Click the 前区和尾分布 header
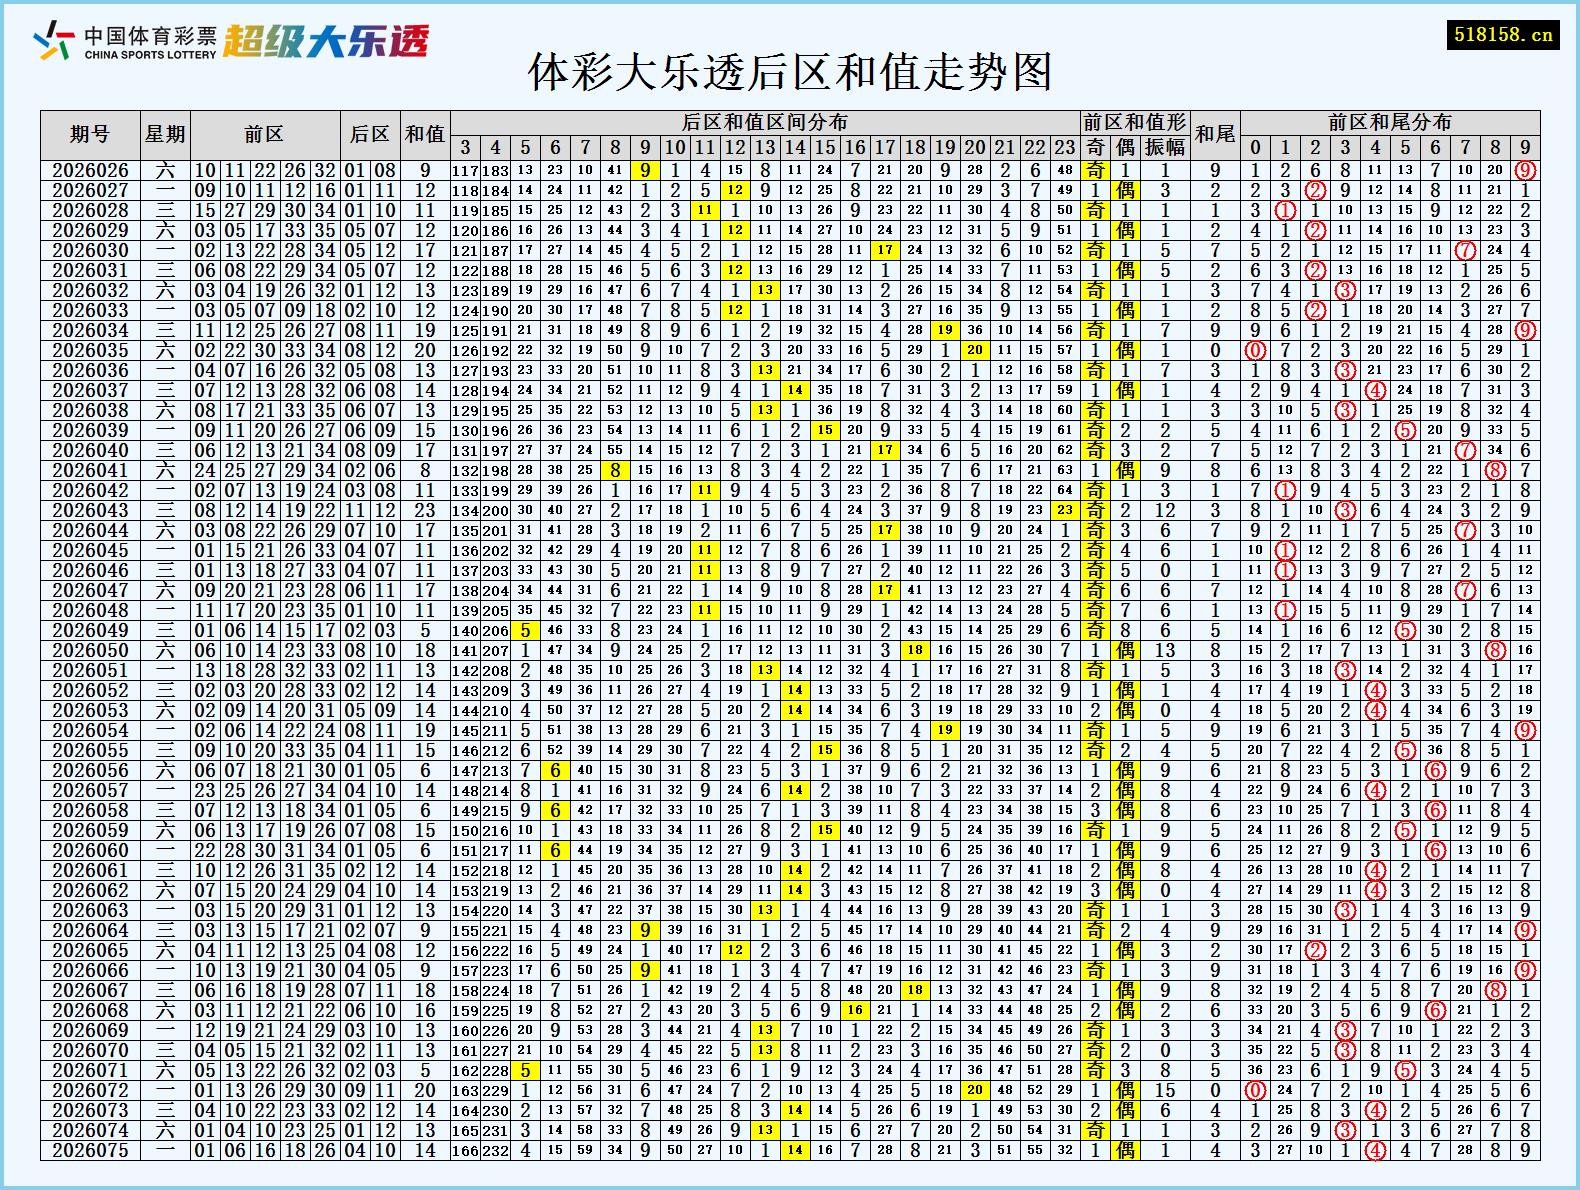1580x1190 pixels. point(1390,122)
